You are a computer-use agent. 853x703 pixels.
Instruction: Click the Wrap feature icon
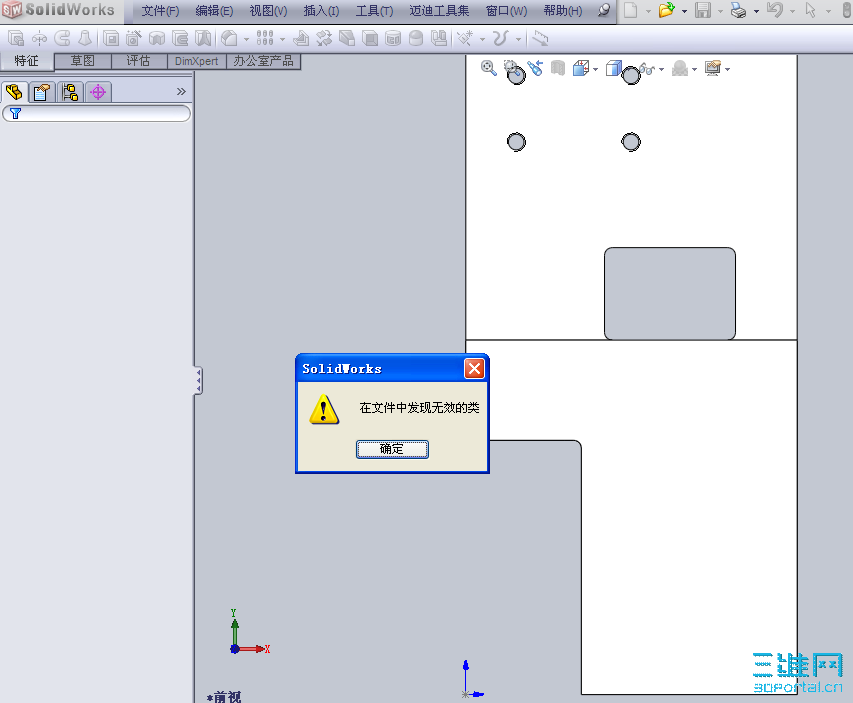point(393,38)
